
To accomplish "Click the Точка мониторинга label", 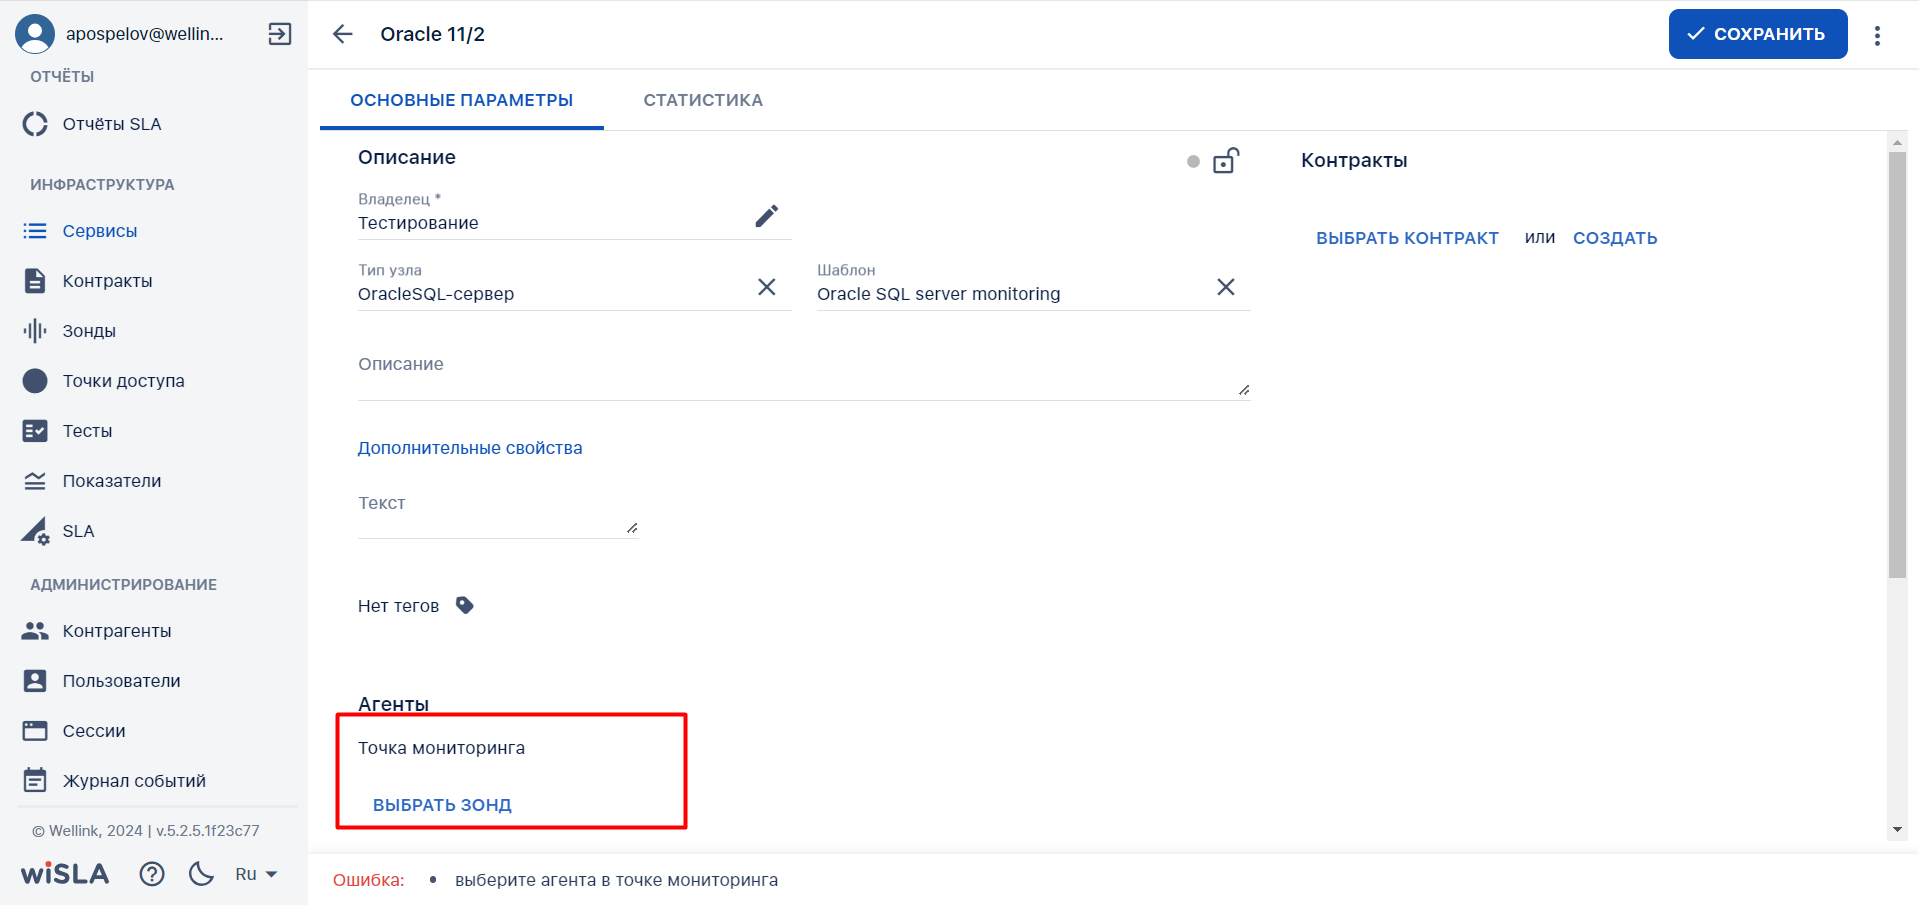I will point(441,748).
